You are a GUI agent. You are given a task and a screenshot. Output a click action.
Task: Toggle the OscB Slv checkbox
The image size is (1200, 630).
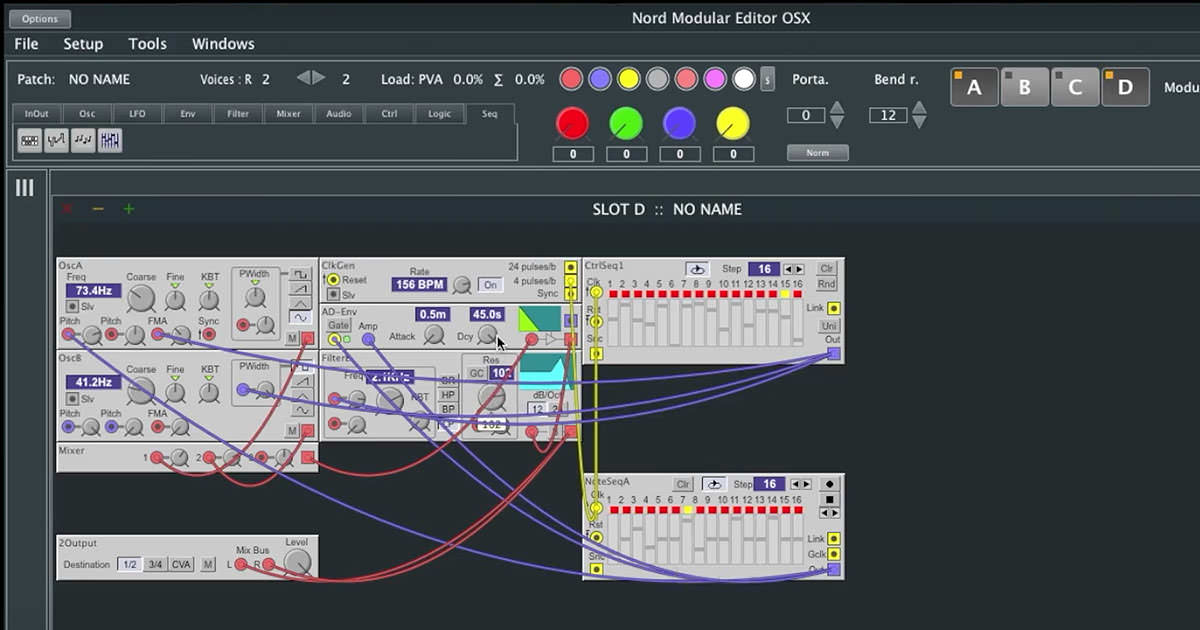pos(73,398)
